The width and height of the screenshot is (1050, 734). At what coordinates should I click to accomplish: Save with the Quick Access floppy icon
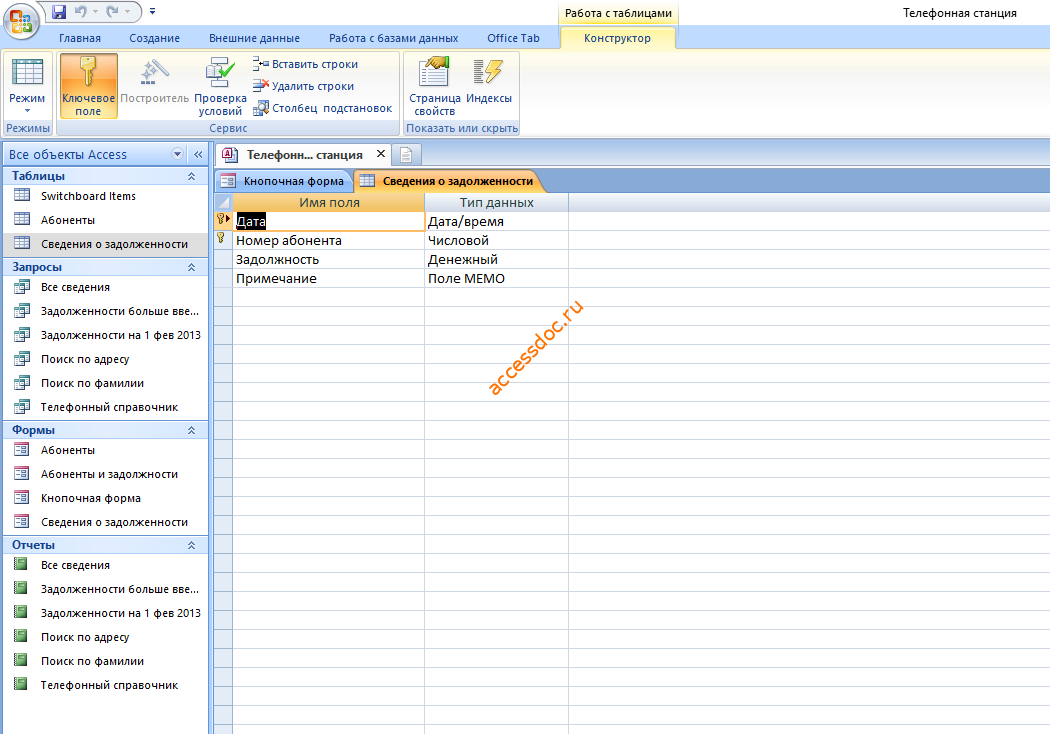pyautogui.click(x=59, y=11)
